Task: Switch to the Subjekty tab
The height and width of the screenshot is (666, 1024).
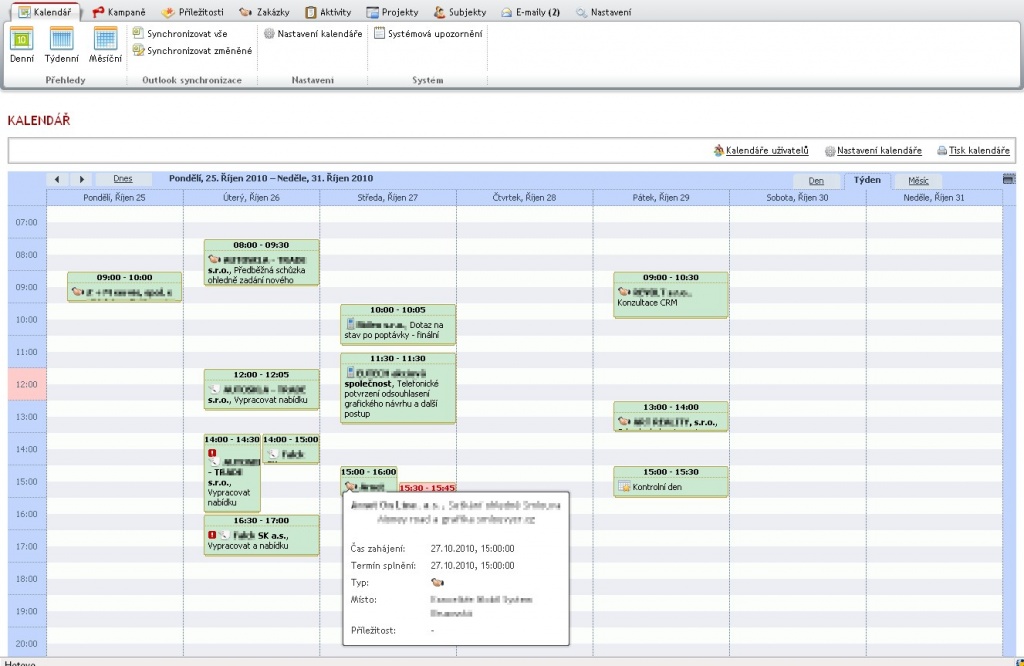Action: pos(460,12)
